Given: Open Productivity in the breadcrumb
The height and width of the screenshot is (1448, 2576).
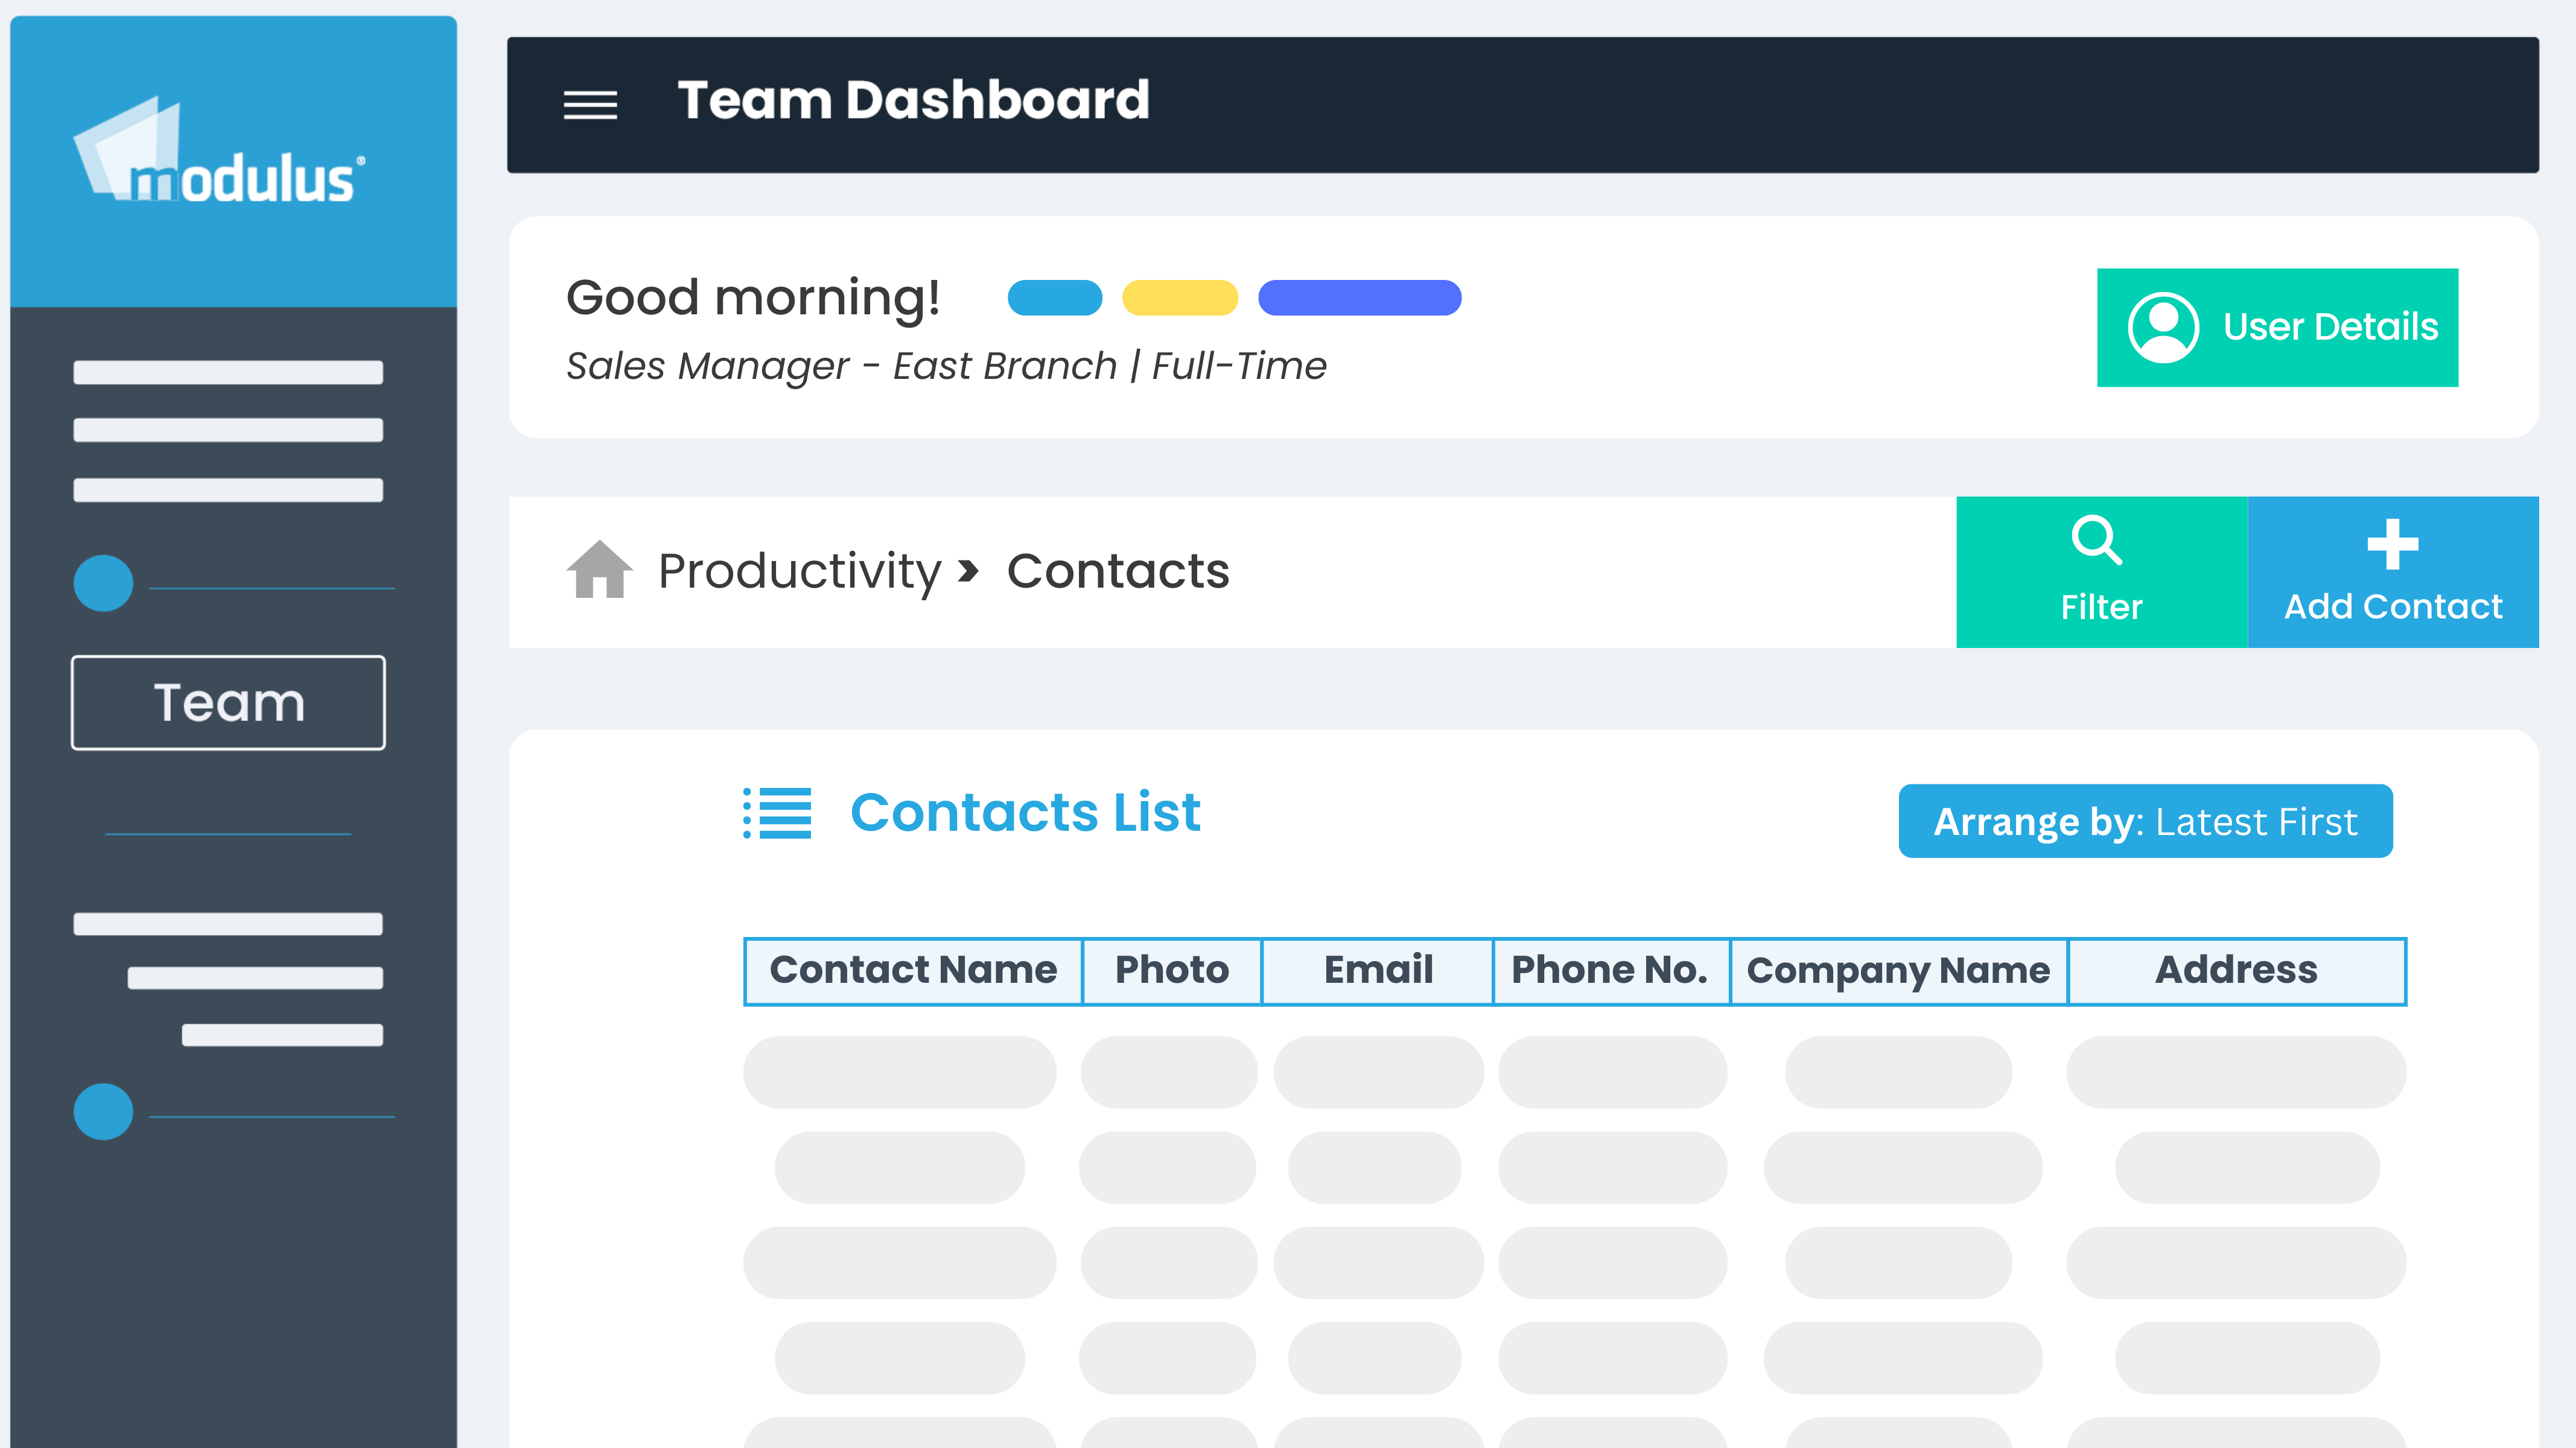Looking at the screenshot, I should click(799, 571).
